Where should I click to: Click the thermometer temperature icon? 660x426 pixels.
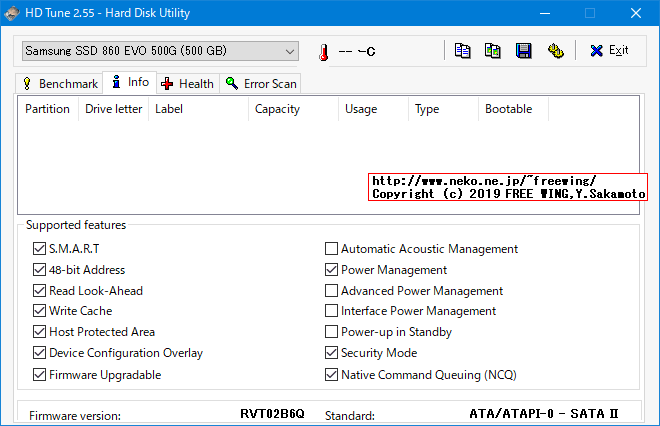click(323, 52)
